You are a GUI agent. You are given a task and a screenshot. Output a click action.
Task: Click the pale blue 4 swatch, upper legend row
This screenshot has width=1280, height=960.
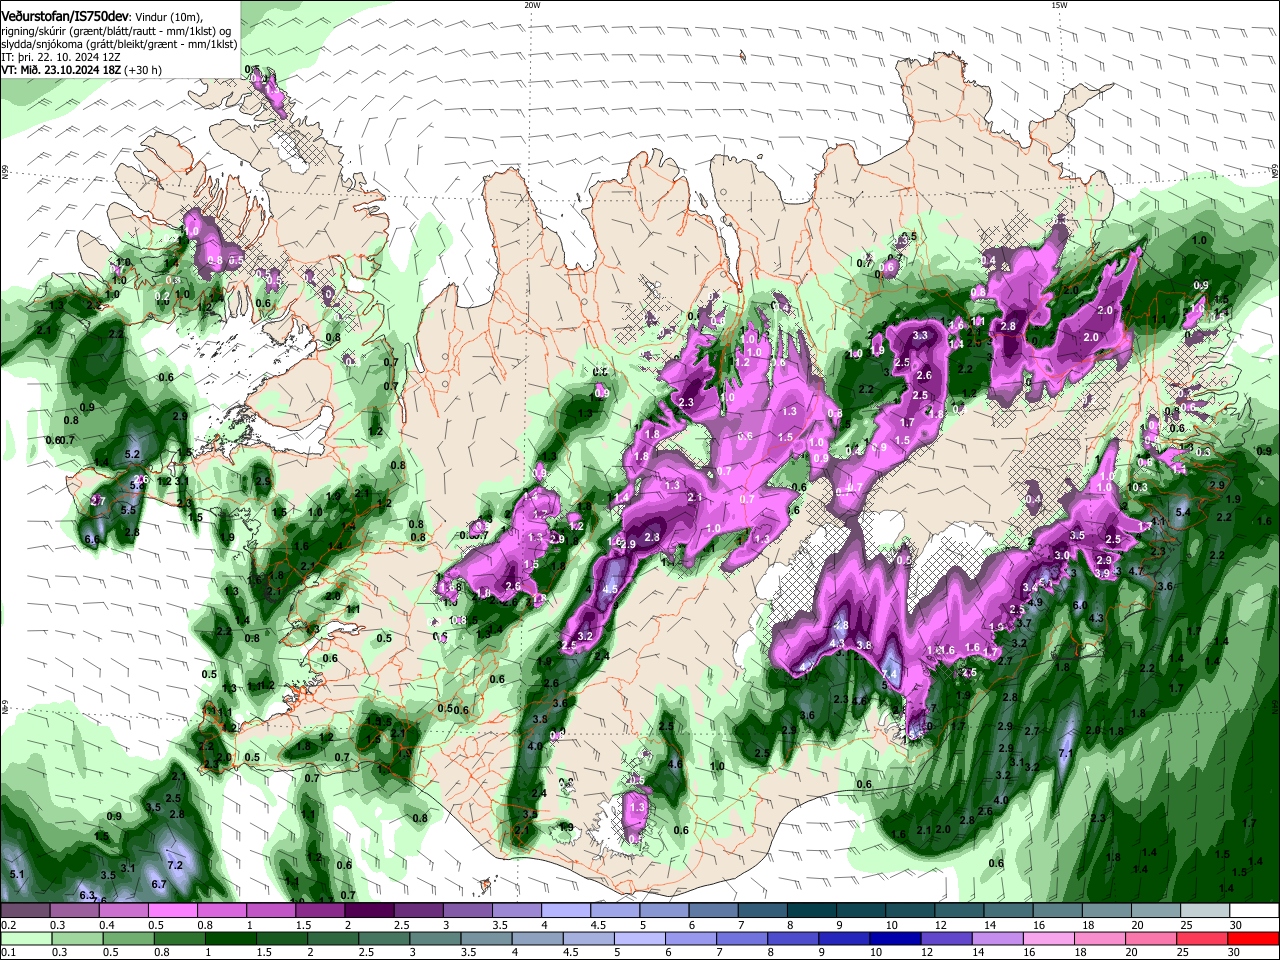point(566,910)
